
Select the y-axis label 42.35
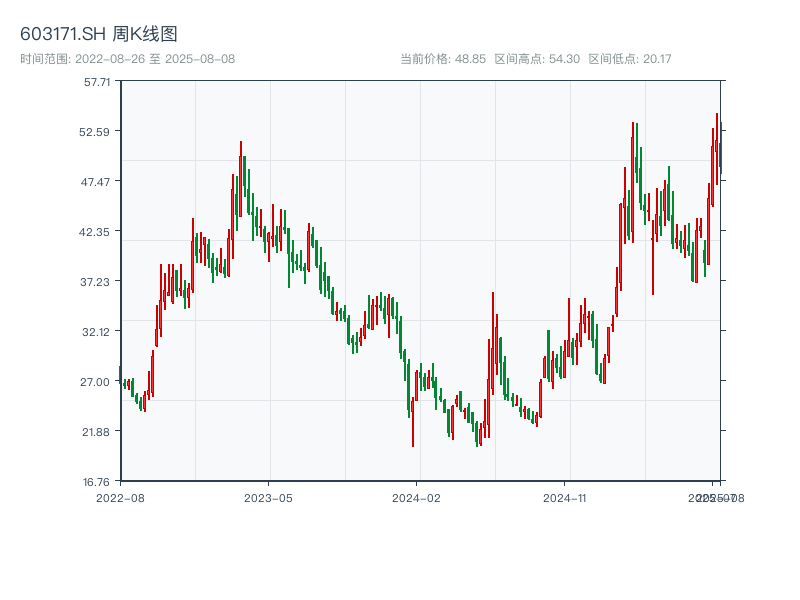(x=94, y=232)
